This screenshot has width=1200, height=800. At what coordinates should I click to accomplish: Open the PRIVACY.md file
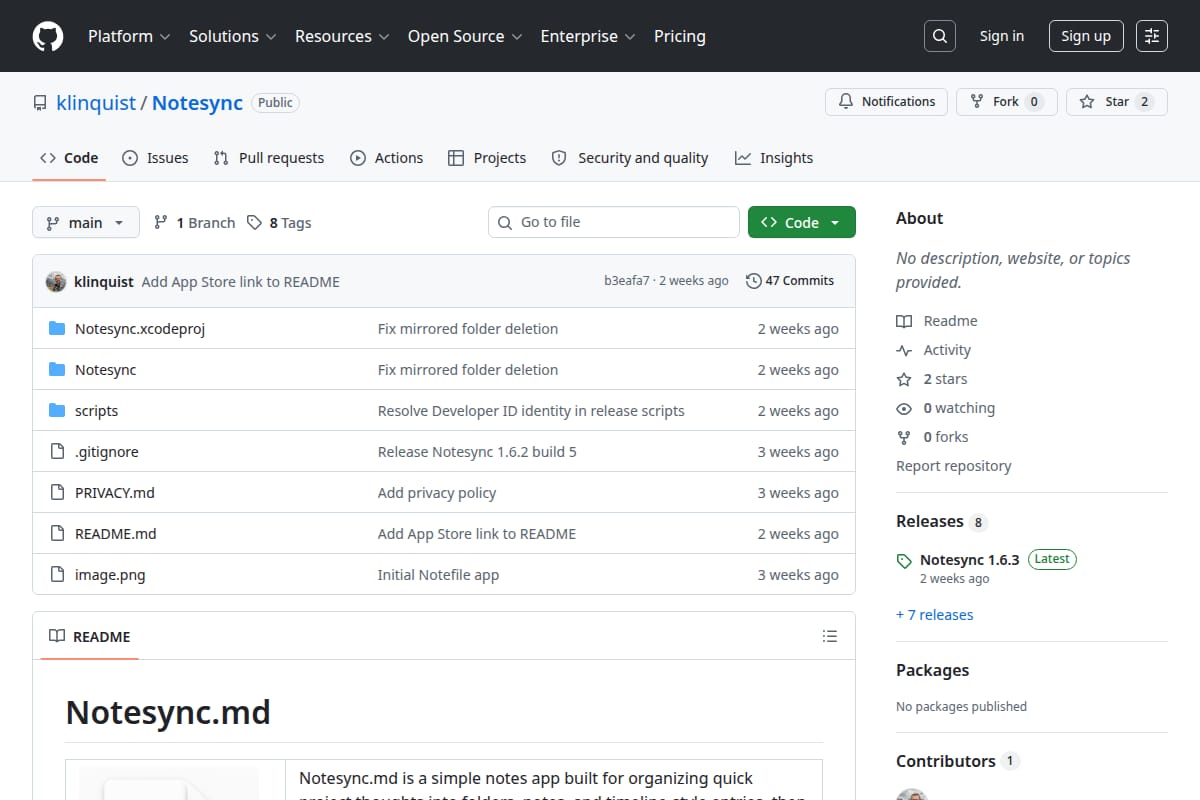click(x=115, y=493)
